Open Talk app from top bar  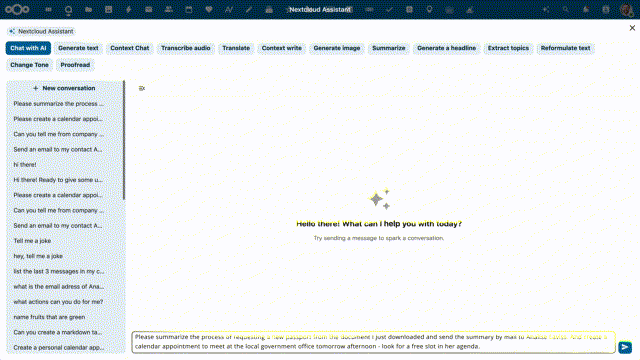(x=68, y=9)
